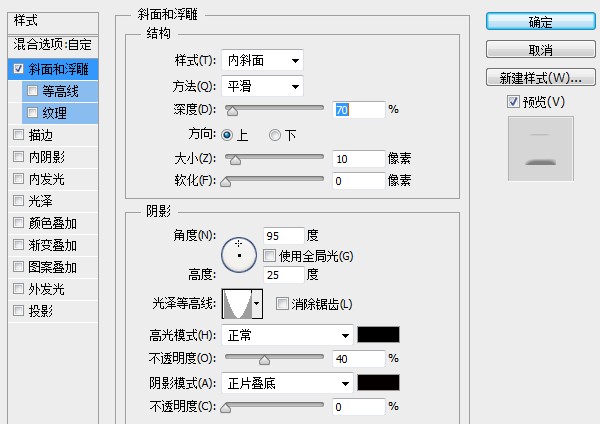Image resolution: width=600 pixels, height=424 pixels.
Task: Click the shadow 不透明度(C) slider handle
Action: point(226,408)
